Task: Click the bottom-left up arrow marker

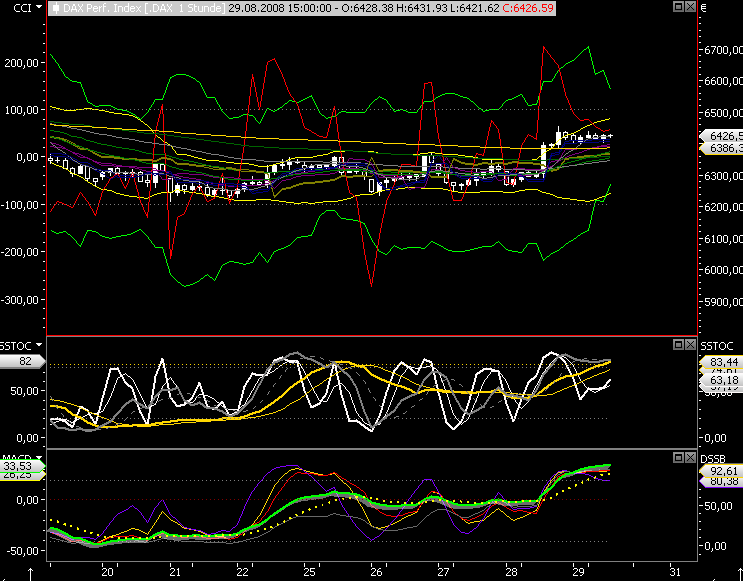Action: pos(31,572)
